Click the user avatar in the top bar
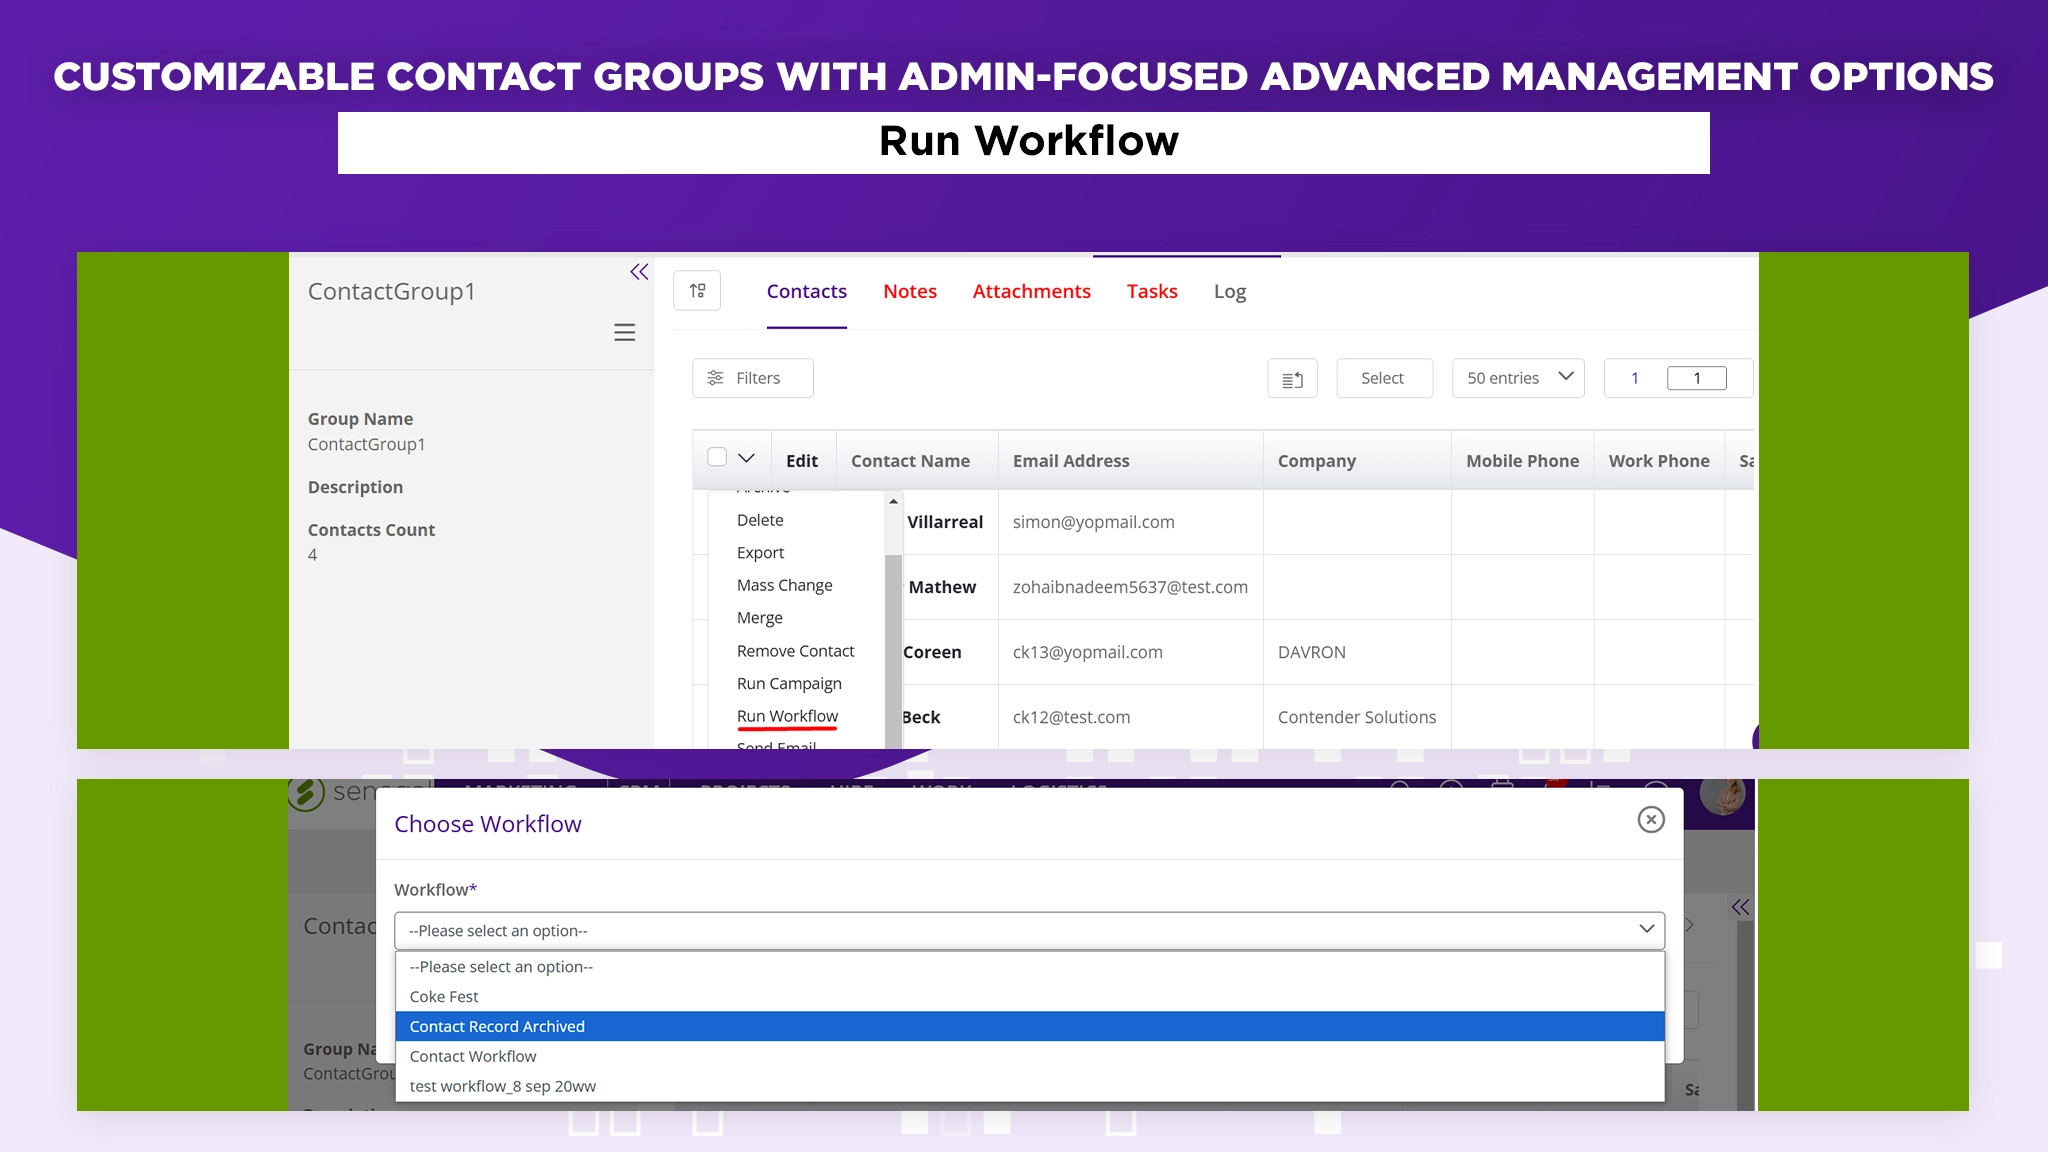Screen dimensions: 2048x1152 point(1725,796)
